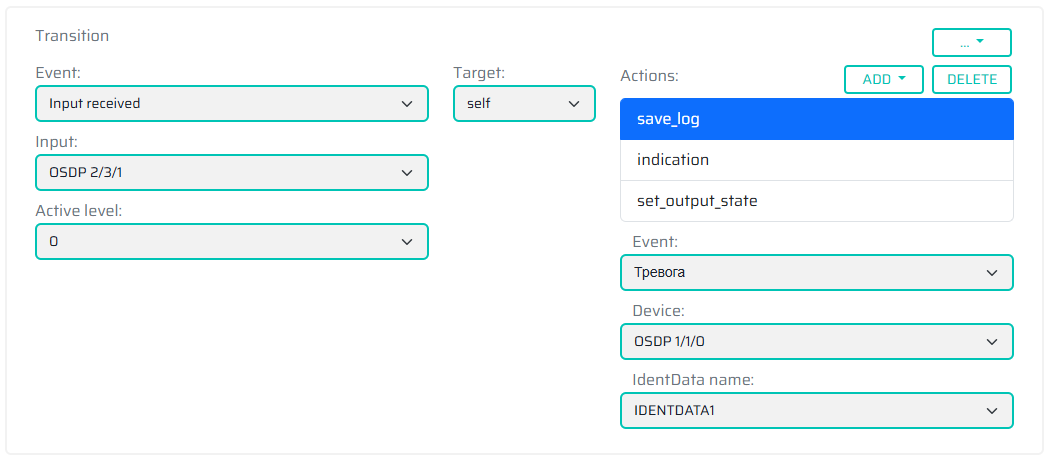Expand the "Тревога" event dropdown
The image size is (1049, 456).
pyautogui.click(x=816, y=272)
